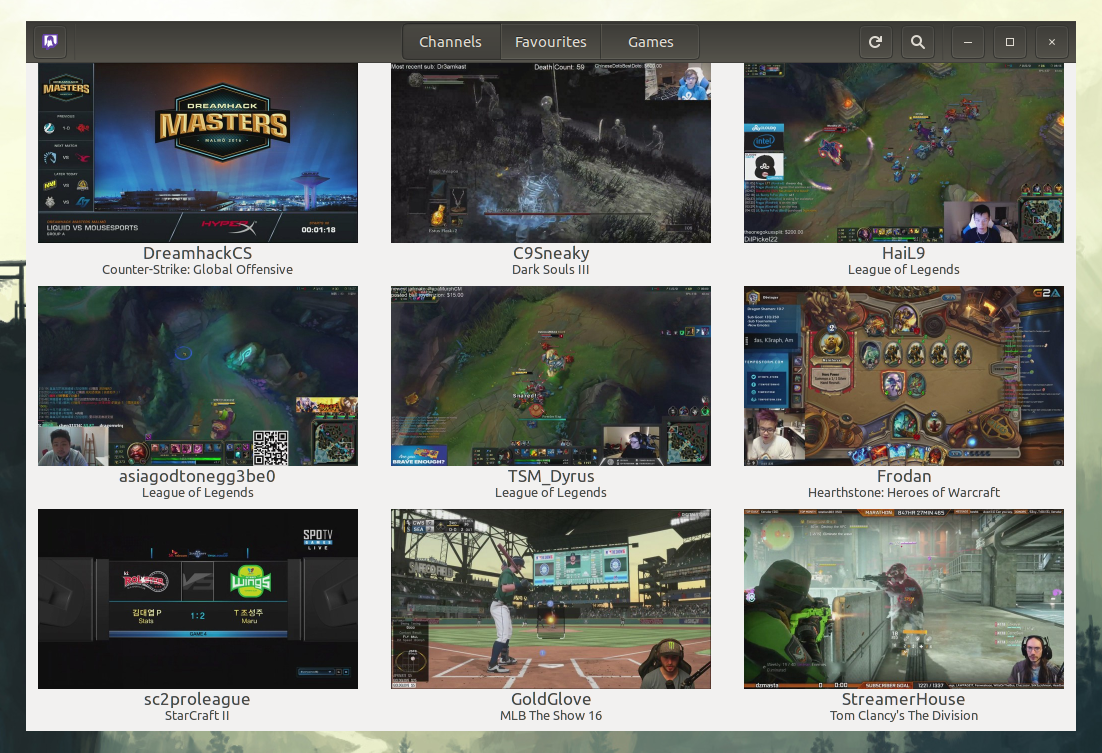Screen dimensions: 1102x753
Task: Click the DreamhackCS channel name
Action: pyautogui.click(x=197, y=253)
